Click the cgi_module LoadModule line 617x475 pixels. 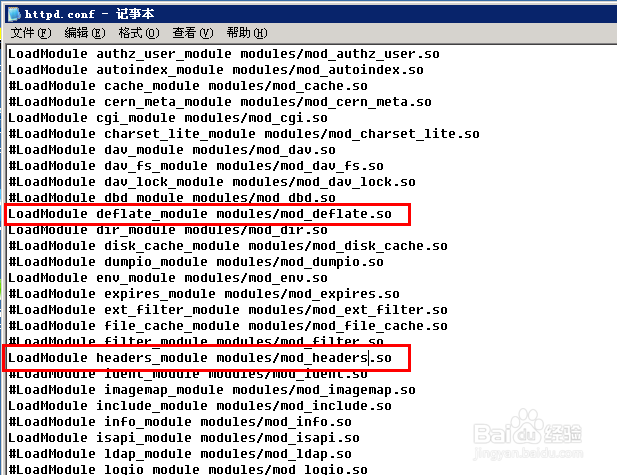tap(168, 118)
